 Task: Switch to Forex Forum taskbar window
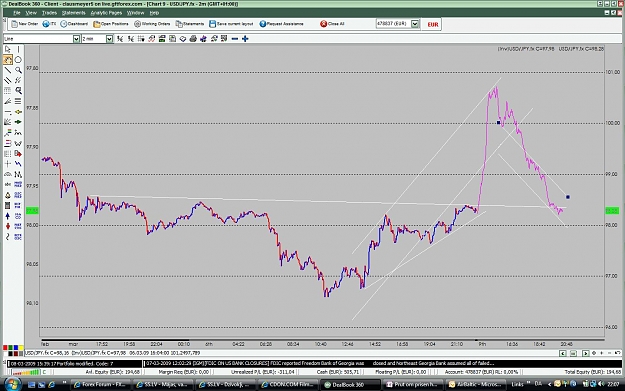[100, 385]
